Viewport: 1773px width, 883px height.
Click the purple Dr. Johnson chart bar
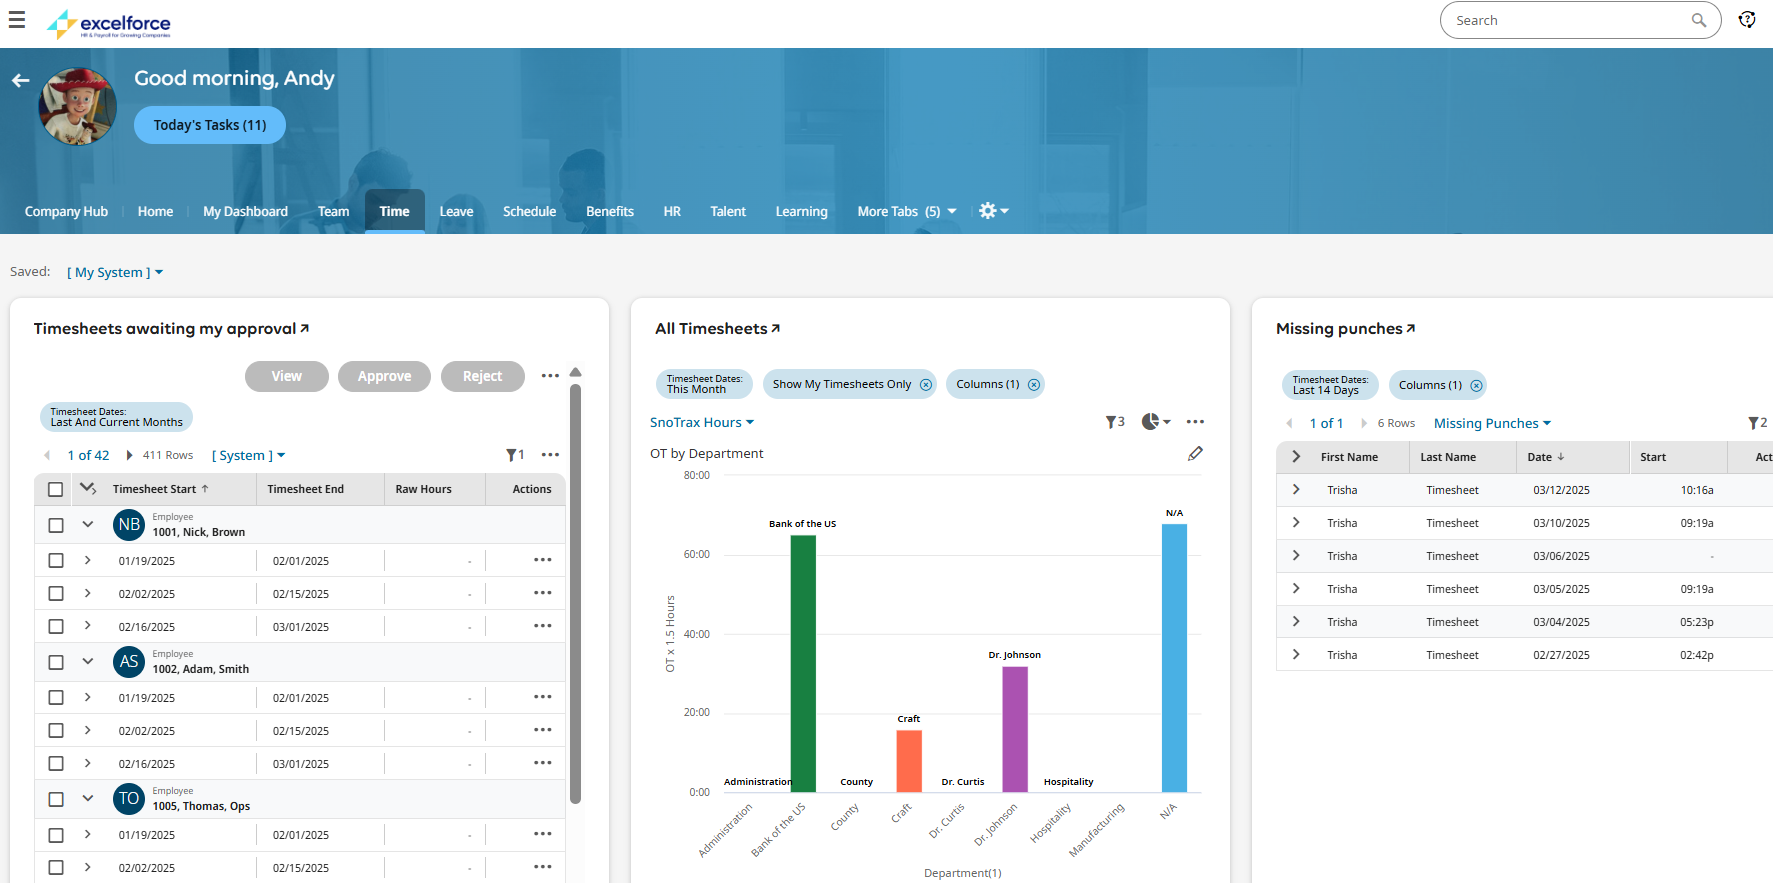tap(1015, 729)
